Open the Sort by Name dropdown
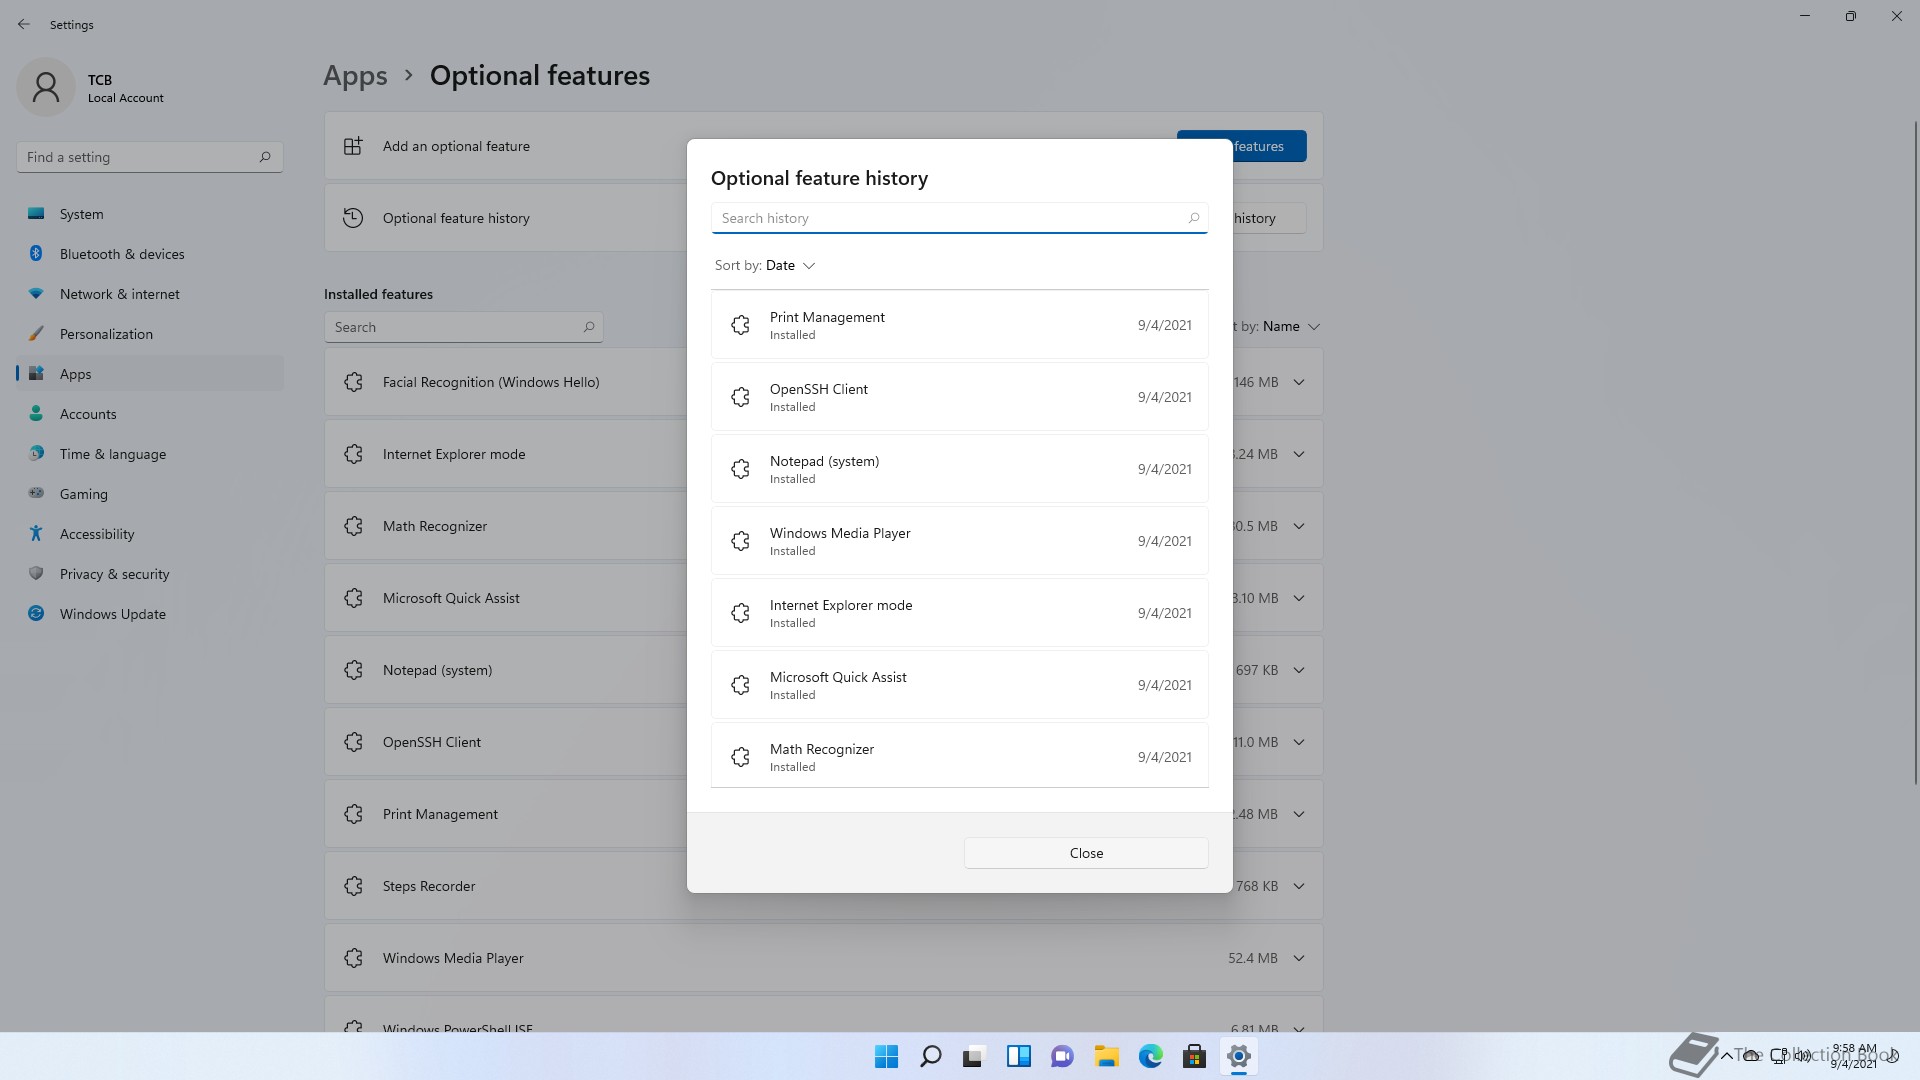1920x1080 pixels. pos(1278,327)
